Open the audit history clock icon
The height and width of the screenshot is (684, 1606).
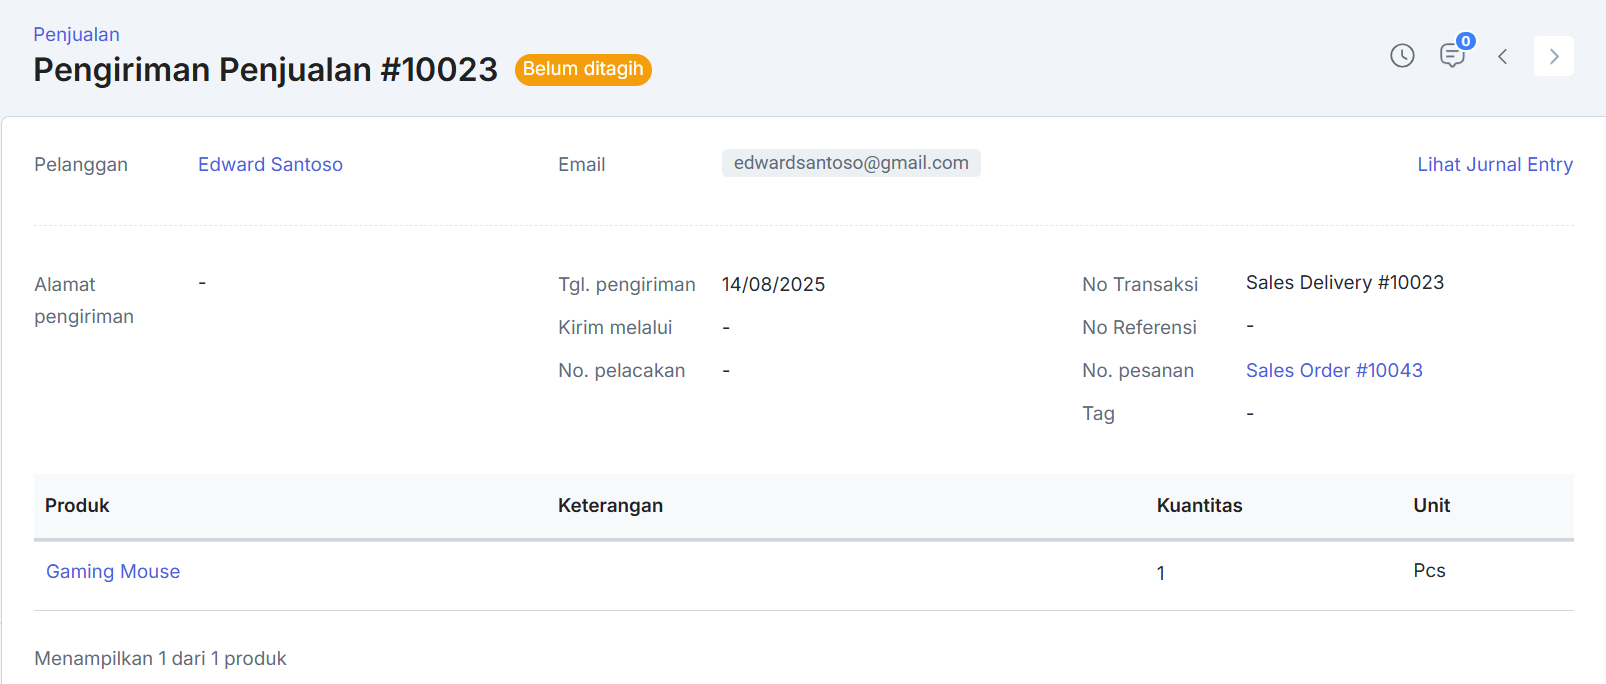pos(1402,56)
